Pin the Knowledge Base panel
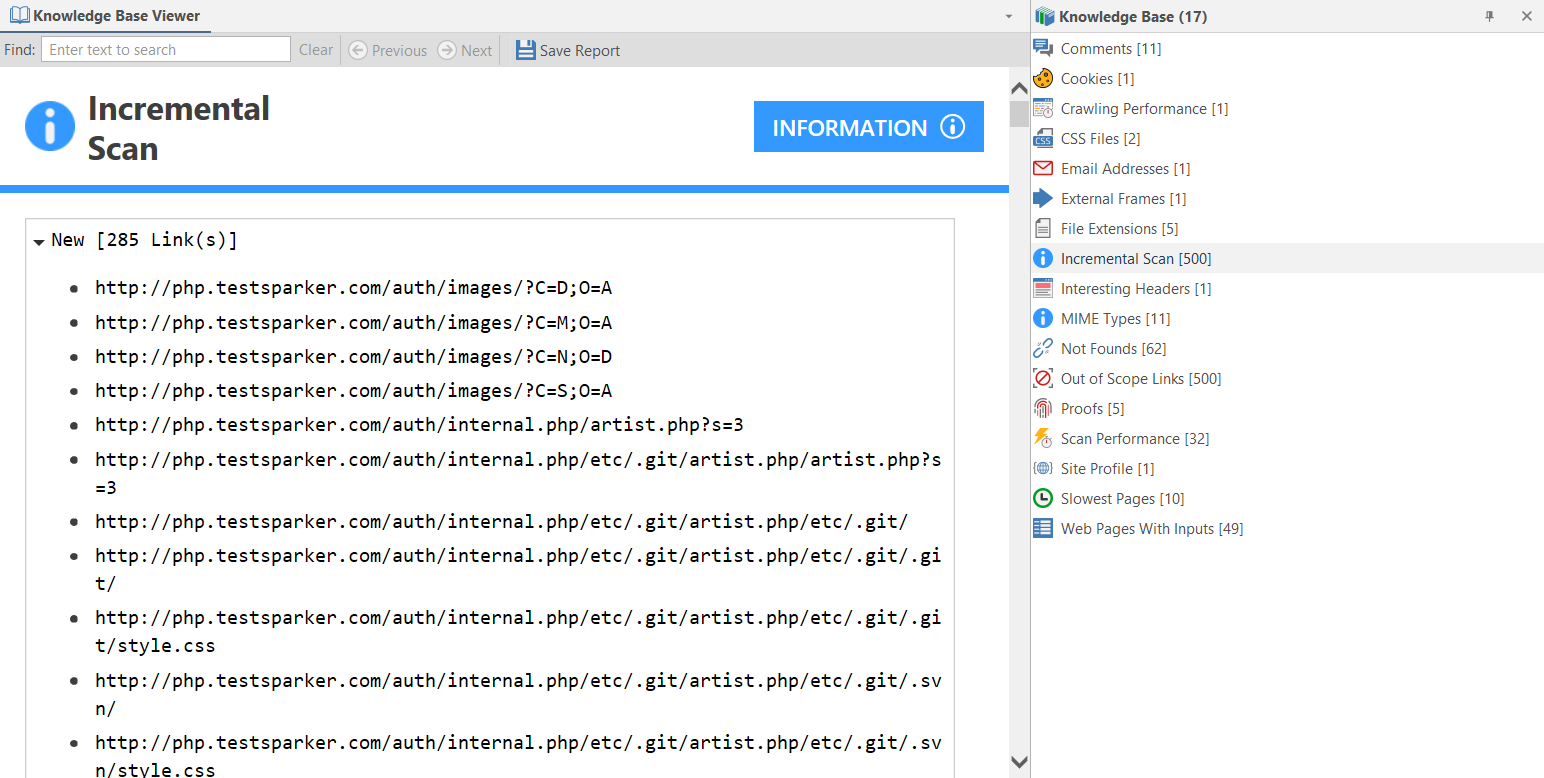The width and height of the screenshot is (1544, 778). coord(1489,16)
